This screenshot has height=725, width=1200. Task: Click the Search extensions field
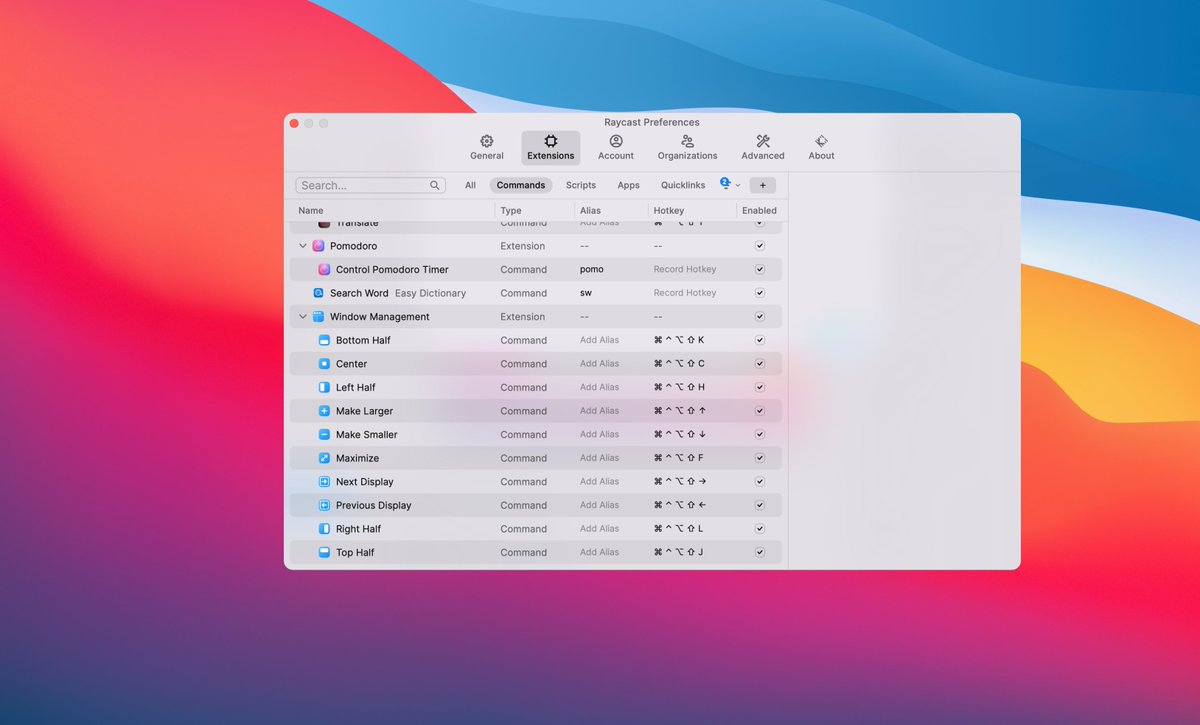[x=371, y=185]
